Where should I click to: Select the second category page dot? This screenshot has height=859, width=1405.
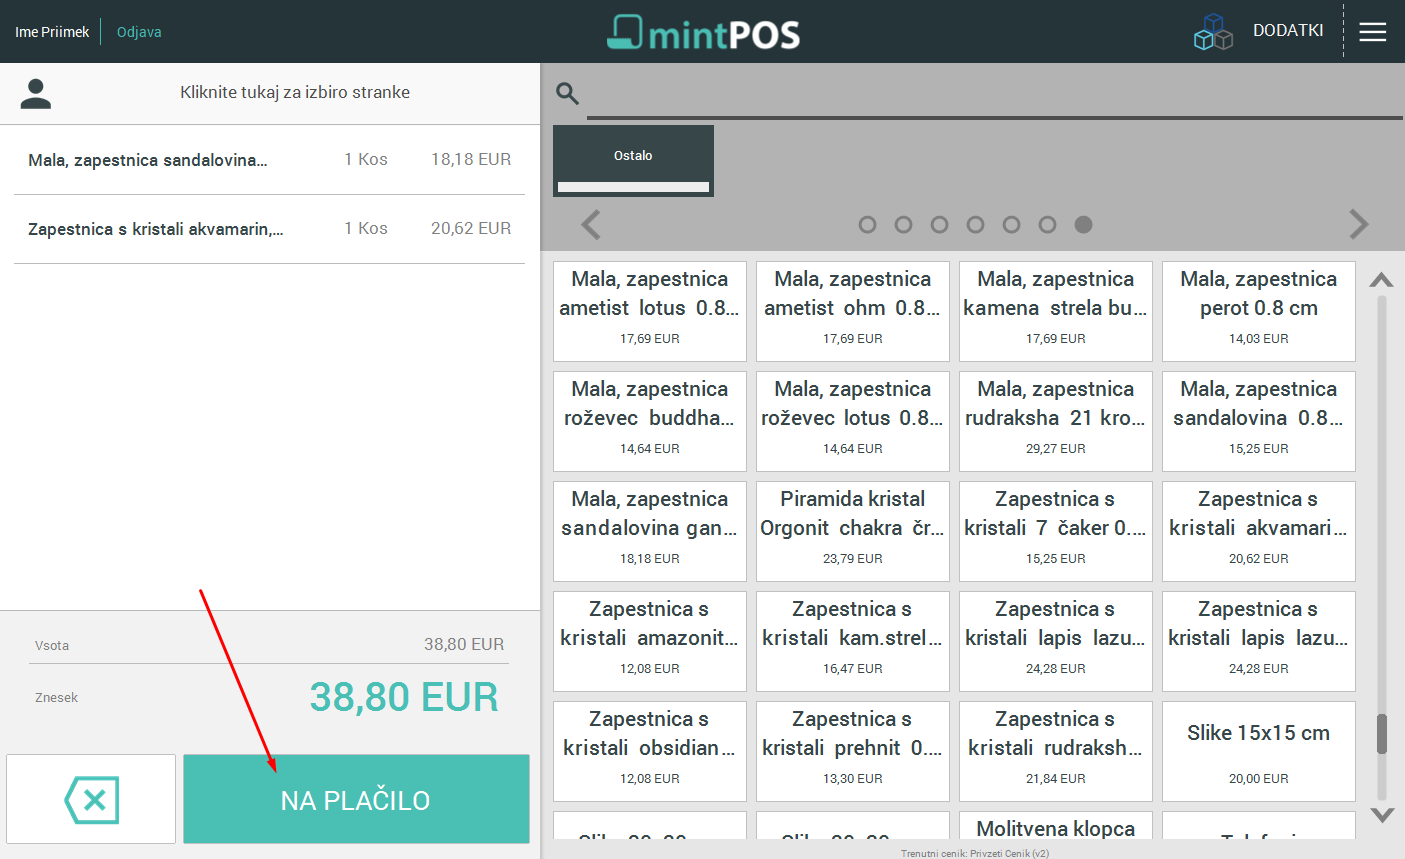(903, 225)
